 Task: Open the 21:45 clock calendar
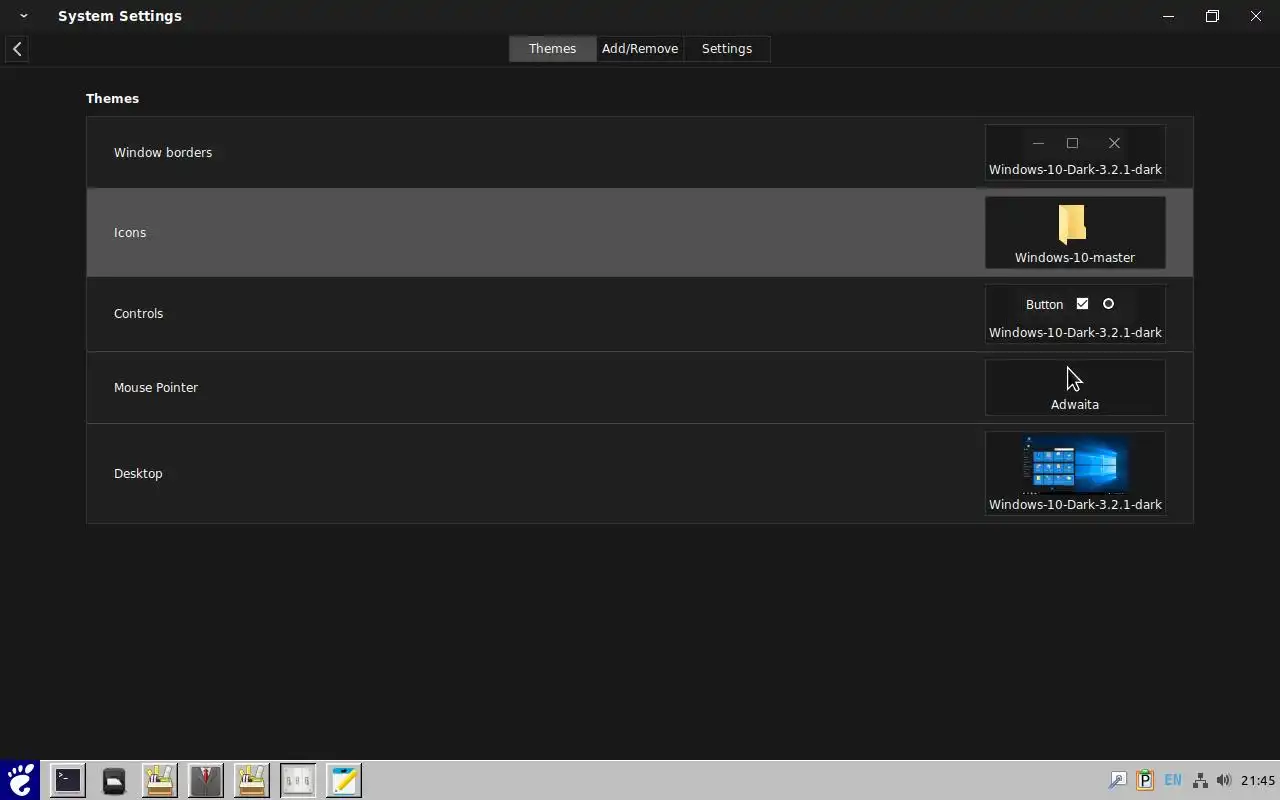1258,780
